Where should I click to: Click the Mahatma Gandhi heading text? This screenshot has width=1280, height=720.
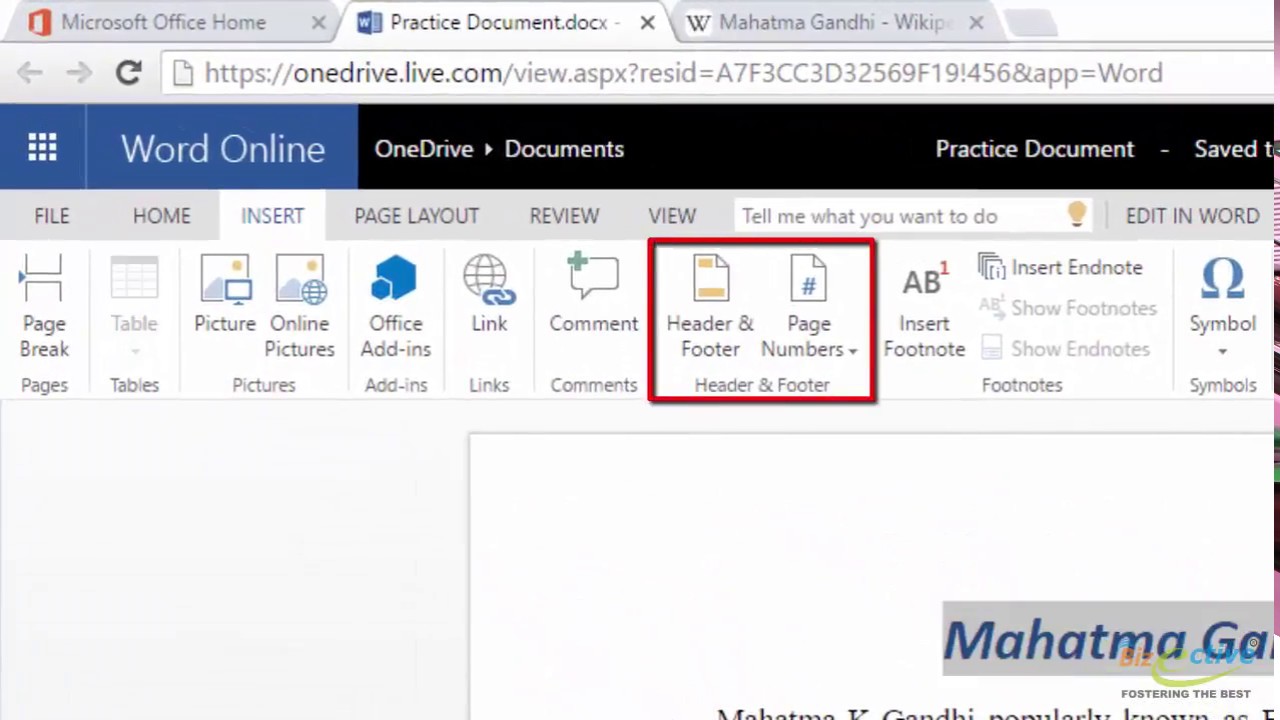click(x=1108, y=639)
